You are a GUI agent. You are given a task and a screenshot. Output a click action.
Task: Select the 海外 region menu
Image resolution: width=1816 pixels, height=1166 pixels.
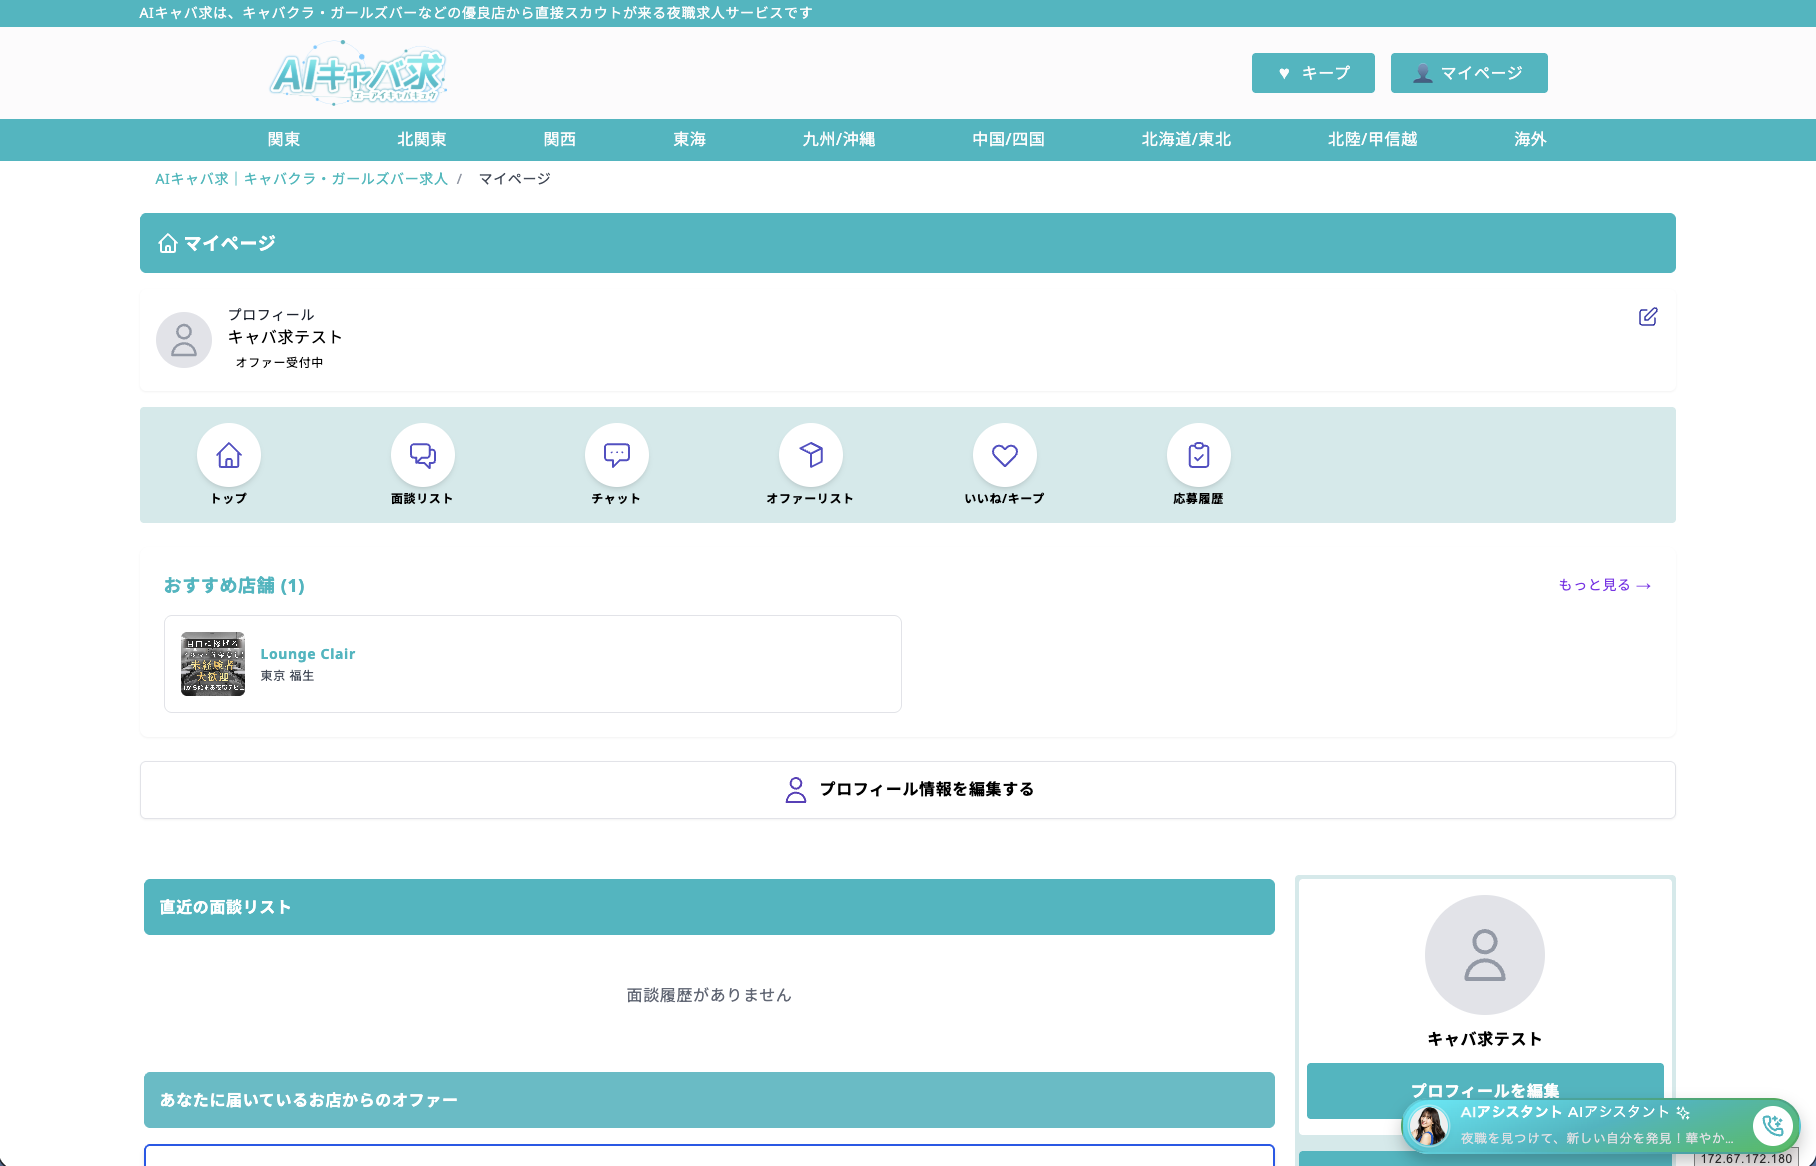(1530, 140)
